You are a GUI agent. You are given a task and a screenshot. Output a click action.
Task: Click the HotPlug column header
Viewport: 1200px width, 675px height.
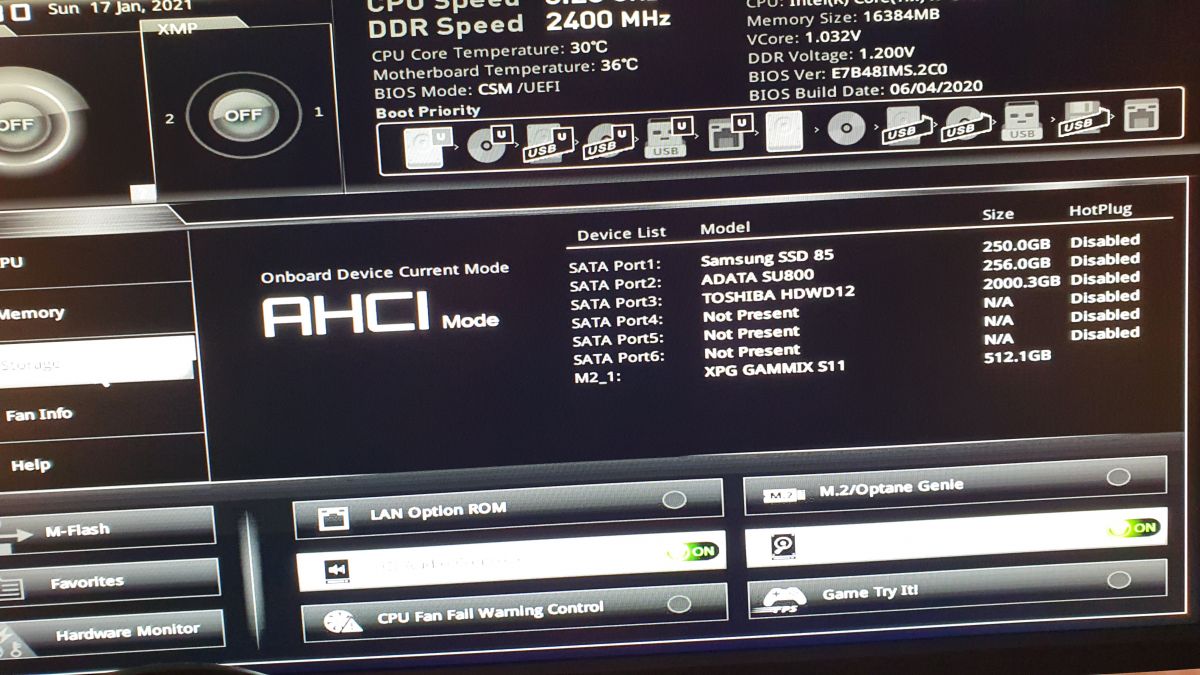pyautogui.click(x=1100, y=210)
